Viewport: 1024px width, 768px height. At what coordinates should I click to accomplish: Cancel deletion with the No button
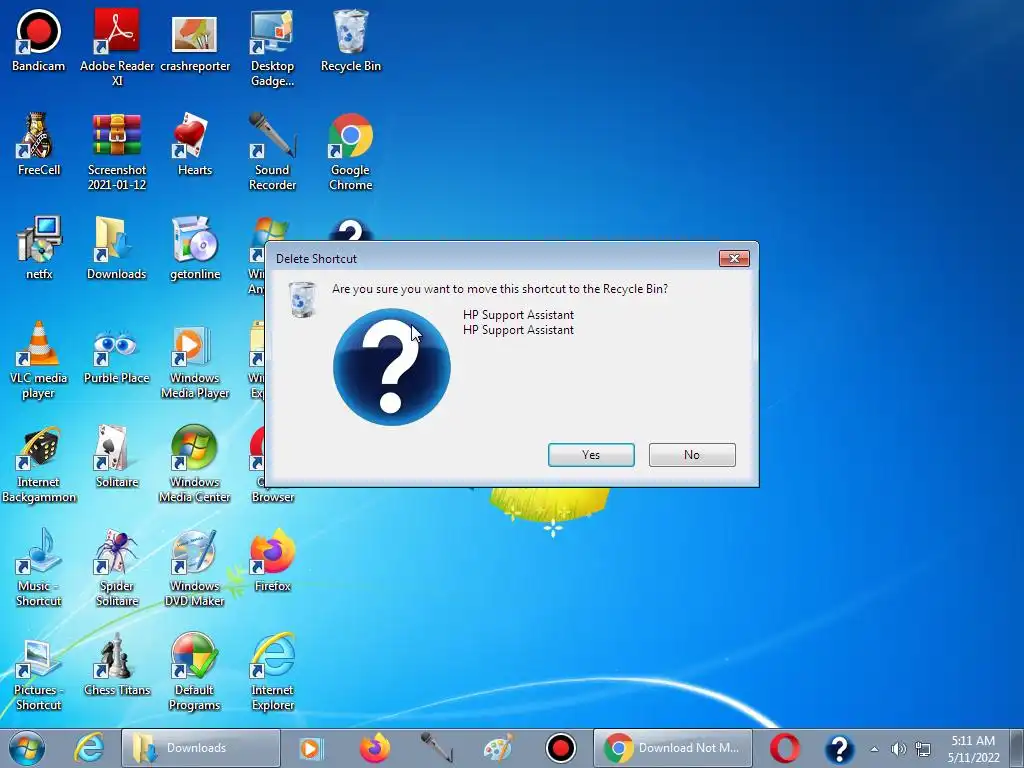[692, 455]
